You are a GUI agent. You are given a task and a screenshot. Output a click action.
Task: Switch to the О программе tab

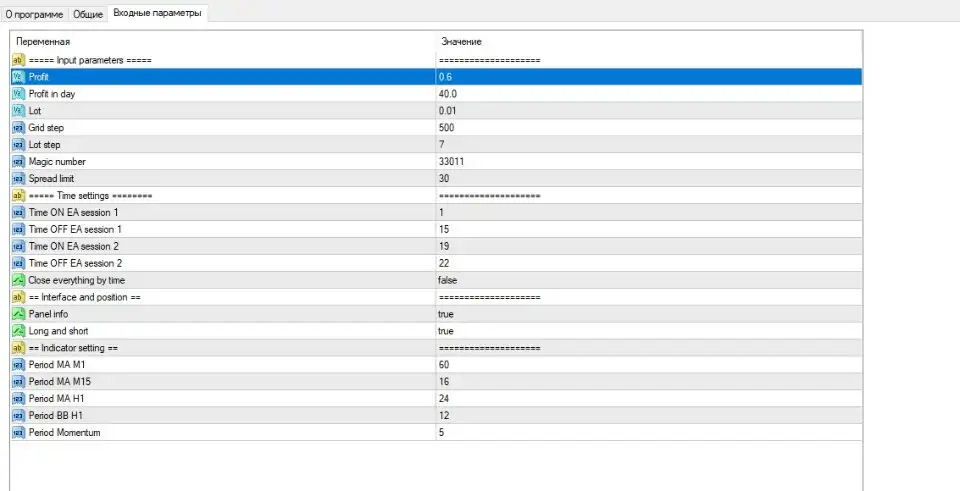pos(35,14)
